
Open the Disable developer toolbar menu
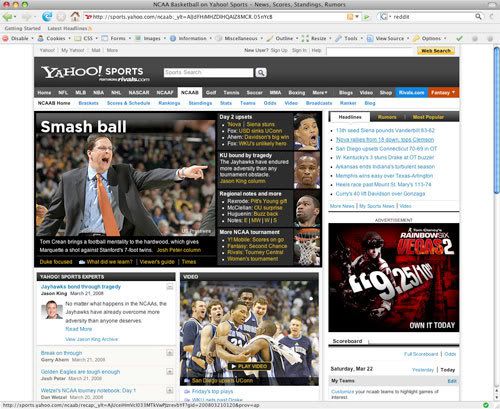[18, 38]
